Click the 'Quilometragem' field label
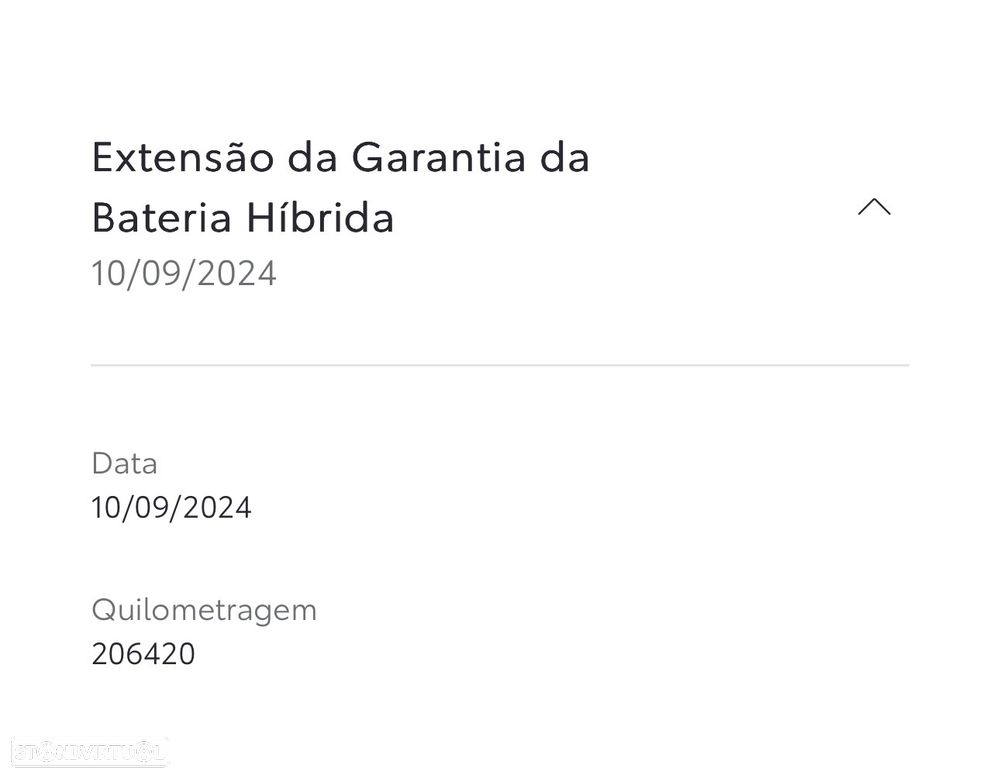Image resolution: width=1000 pixels, height=778 pixels. pos(204,610)
